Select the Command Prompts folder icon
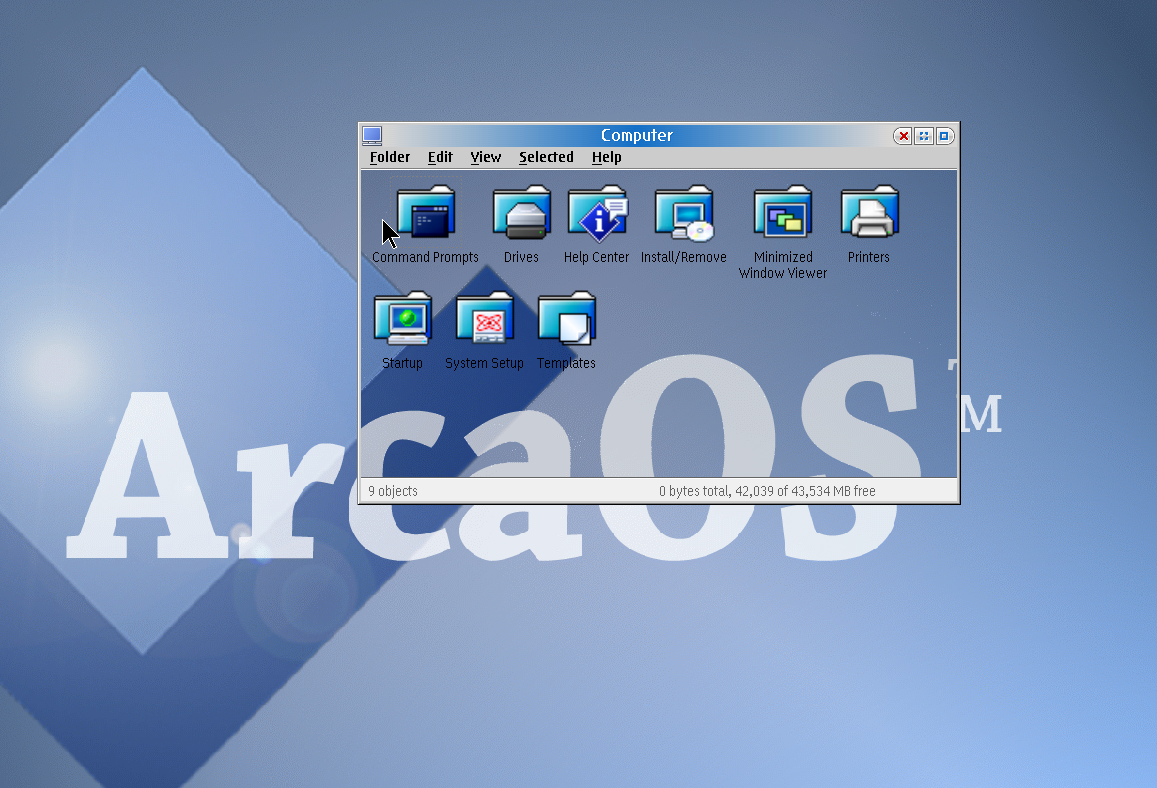 tap(426, 212)
